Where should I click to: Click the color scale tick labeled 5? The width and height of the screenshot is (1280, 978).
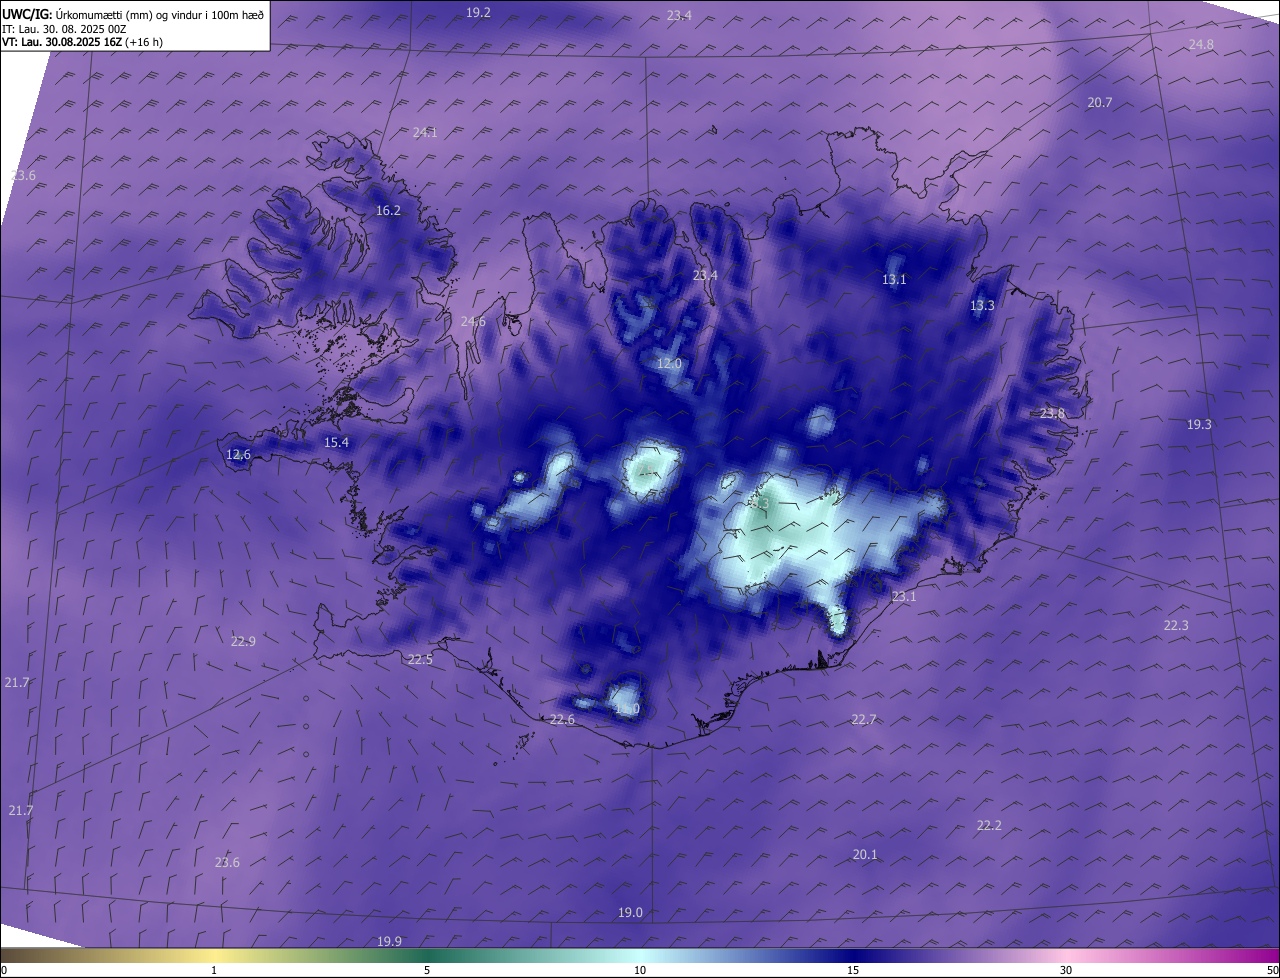pyautogui.click(x=427, y=970)
